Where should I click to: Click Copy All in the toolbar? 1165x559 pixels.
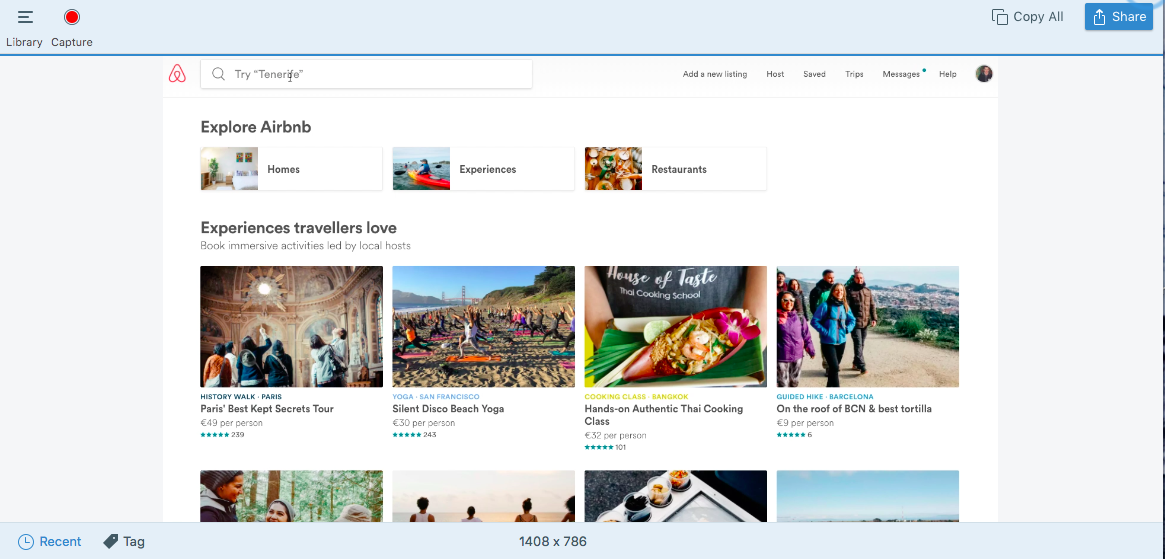click(1028, 16)
